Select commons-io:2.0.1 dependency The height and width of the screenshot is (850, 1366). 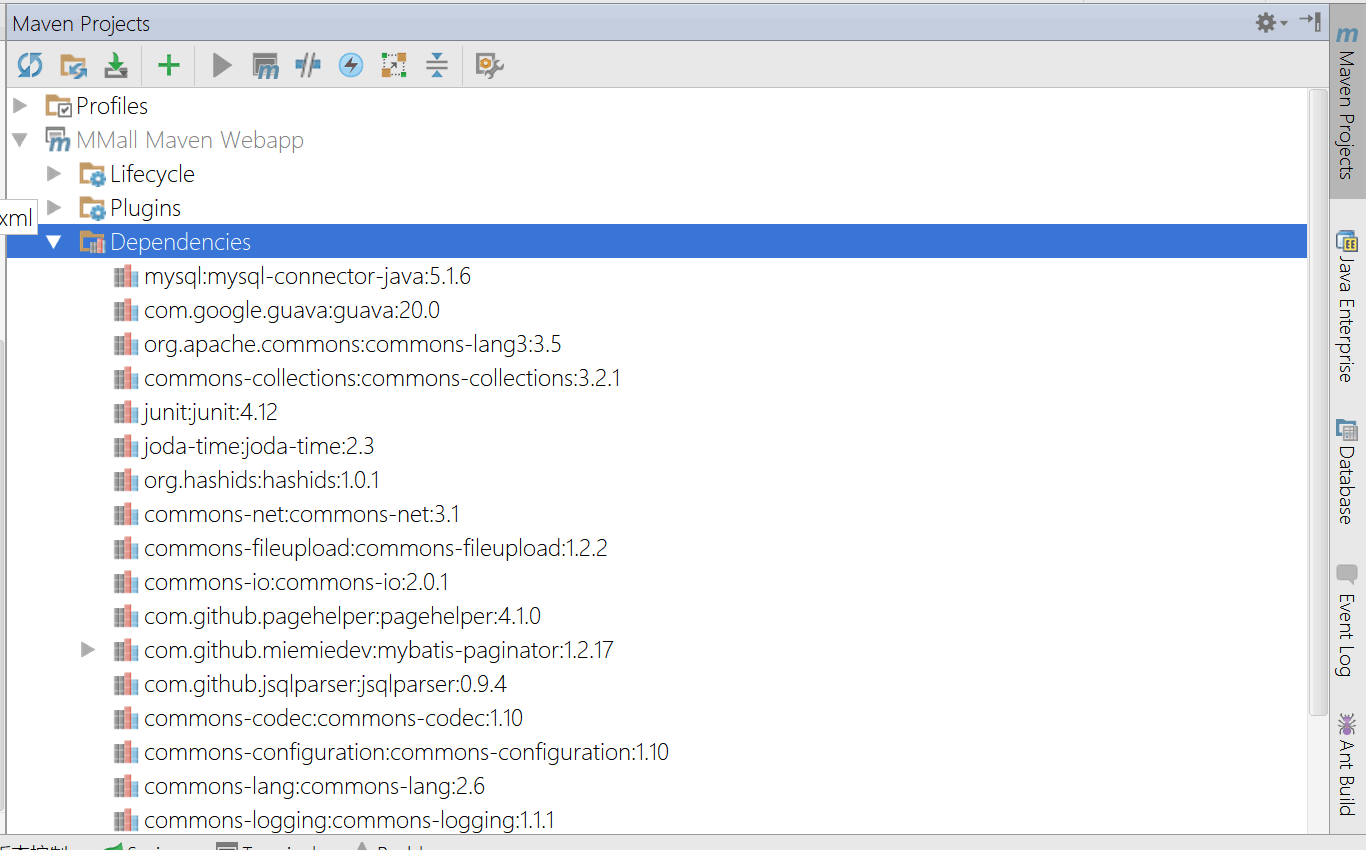[296, 582]
